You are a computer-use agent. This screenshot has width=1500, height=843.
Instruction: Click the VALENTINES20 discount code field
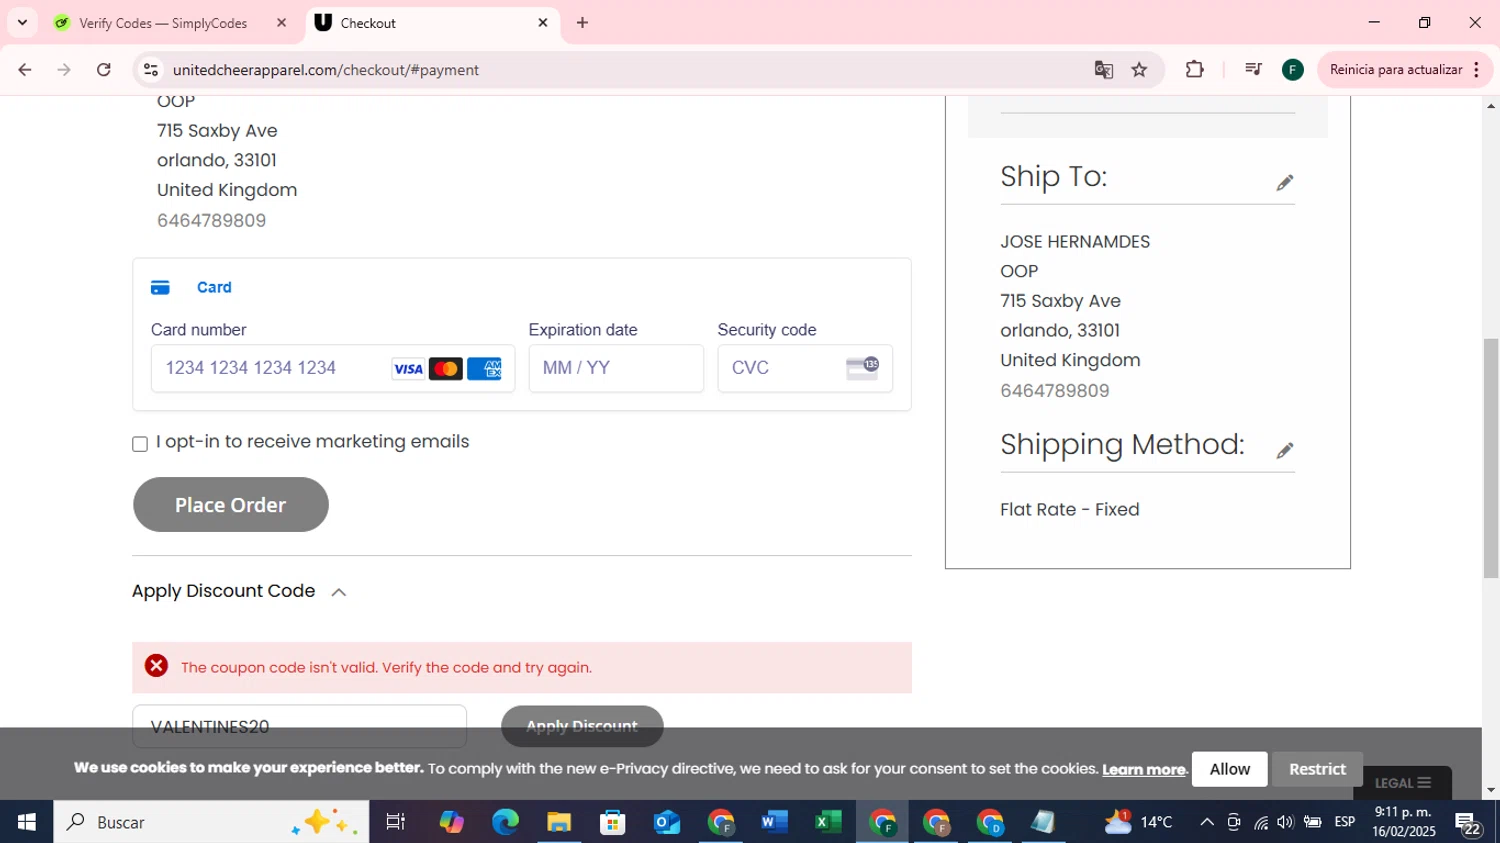tap(299, 726)
